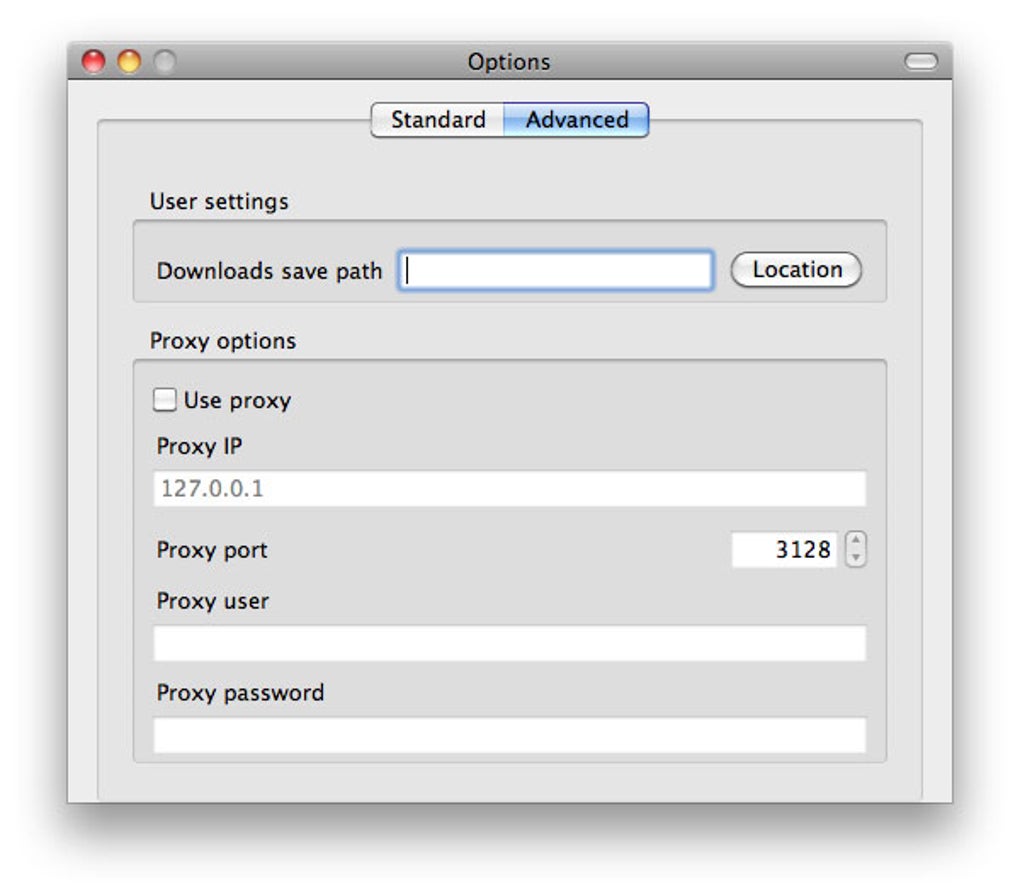Select the Advanced tab
This screenshot has height=896, width=1020.
point(577,119)
